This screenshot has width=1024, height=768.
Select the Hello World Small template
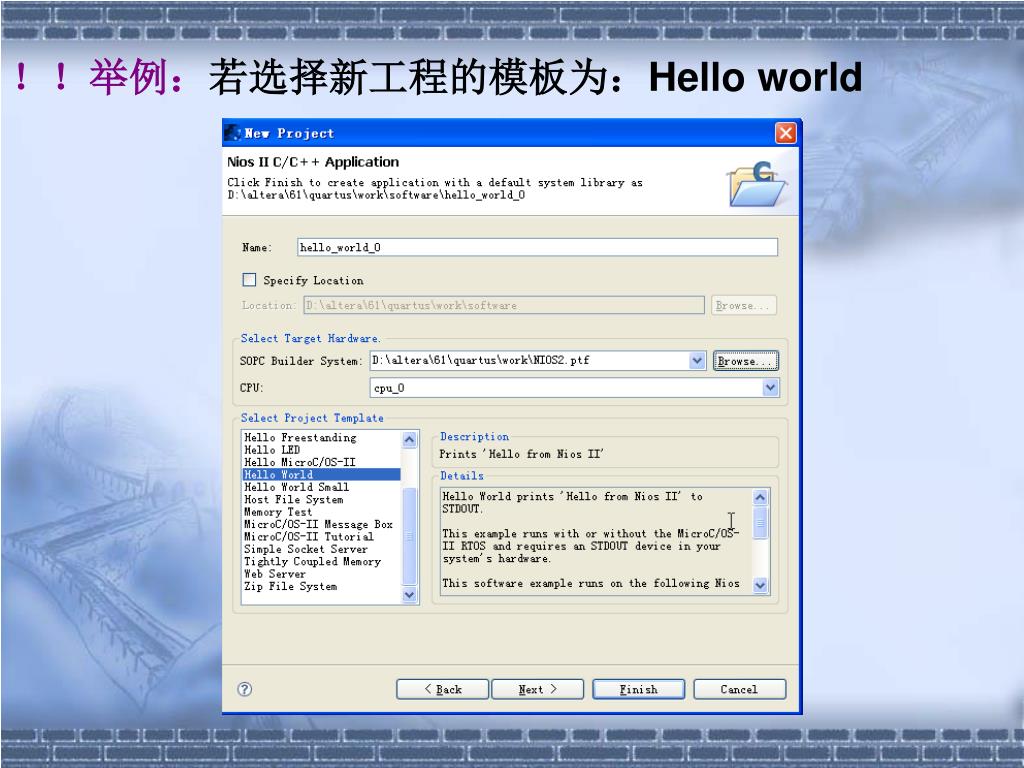[x=296, y=487]
